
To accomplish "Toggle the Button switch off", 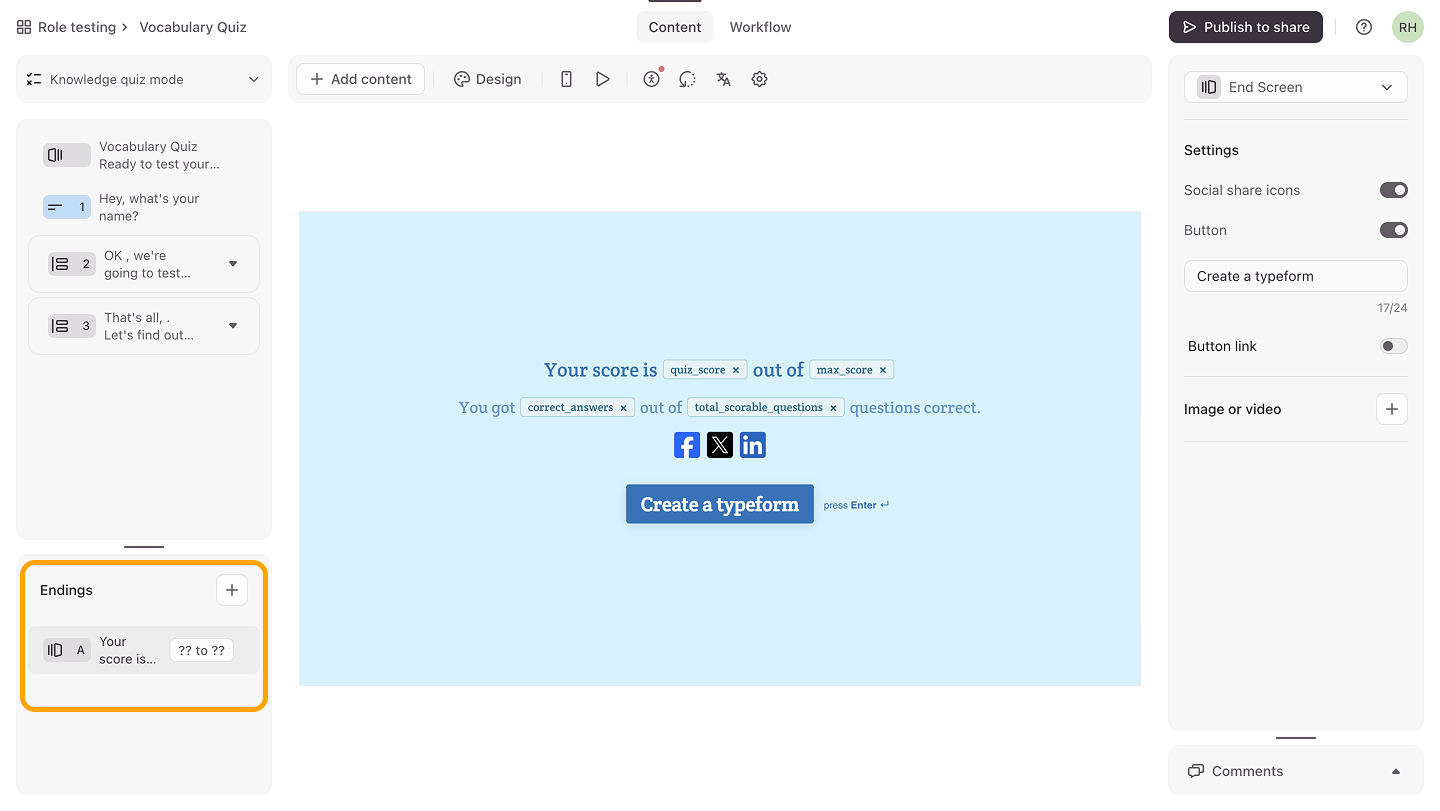I will pos(1394,230).
